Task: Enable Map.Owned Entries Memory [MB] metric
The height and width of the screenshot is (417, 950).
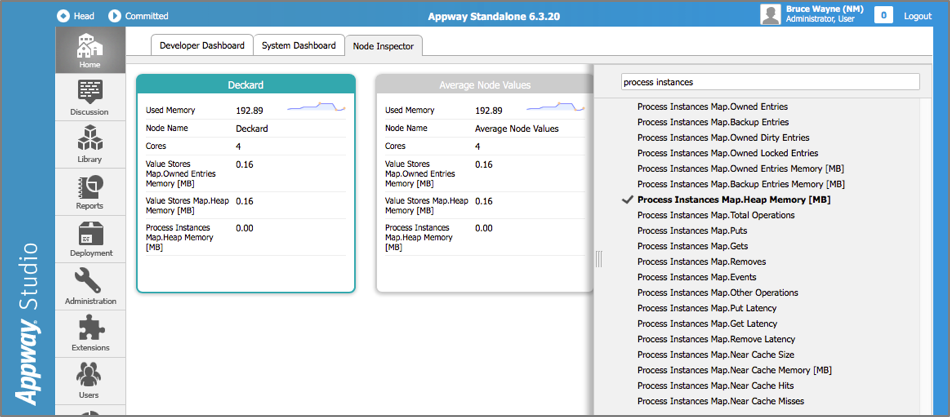Action: [740, 168]
